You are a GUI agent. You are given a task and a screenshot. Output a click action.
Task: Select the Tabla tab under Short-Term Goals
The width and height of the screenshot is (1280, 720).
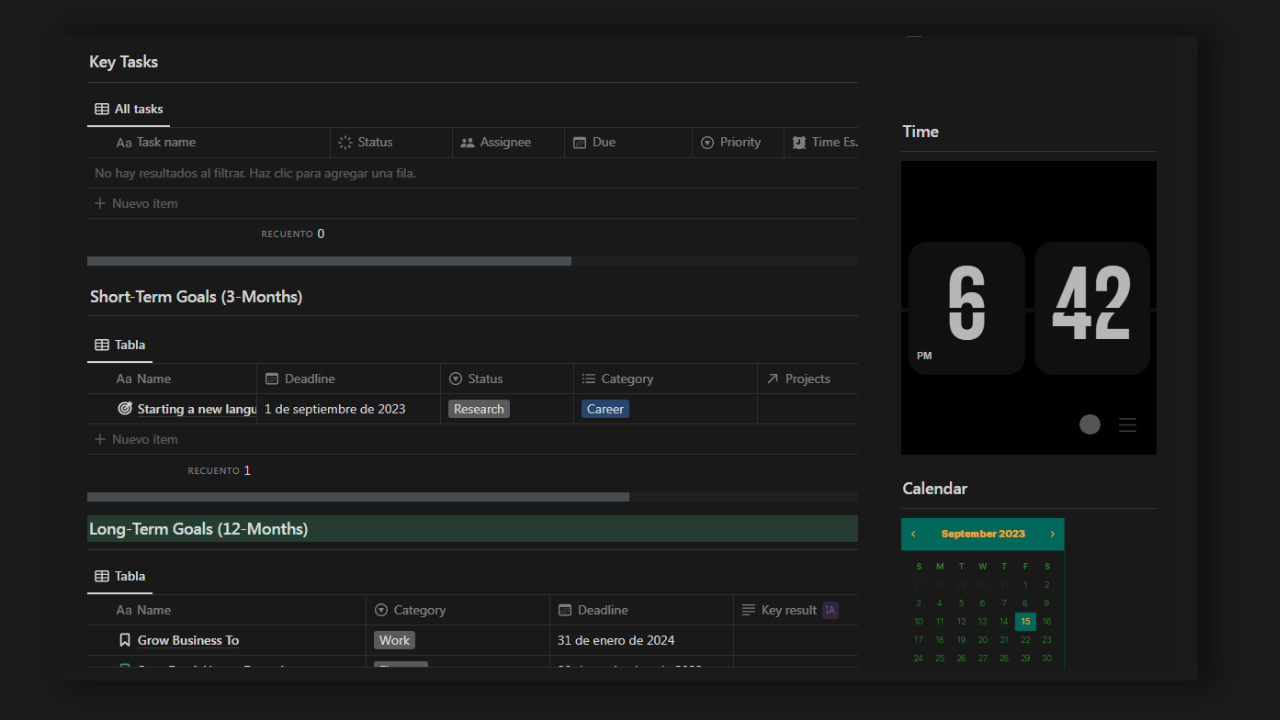click(x=120, y=345)
